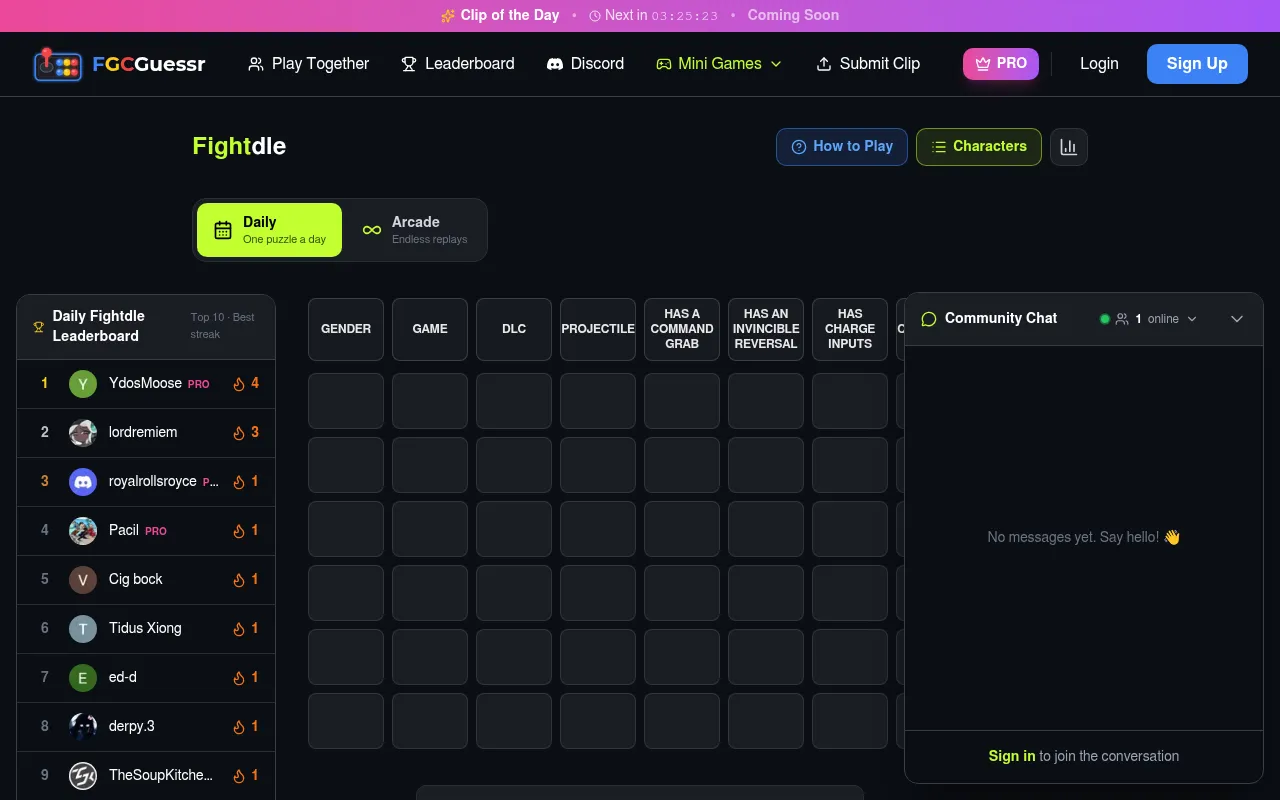Image resolution: width=1280 pixels, height=800 pixels.
Task: Click the clock icon beside Next in timer
Action: click(x=595, y=16)
